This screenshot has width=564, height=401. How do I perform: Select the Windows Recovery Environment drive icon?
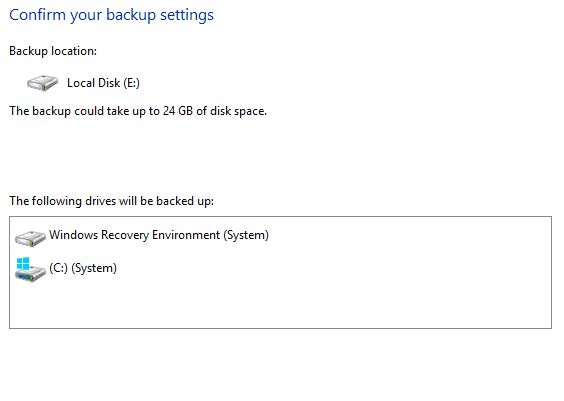pos(30,238)
